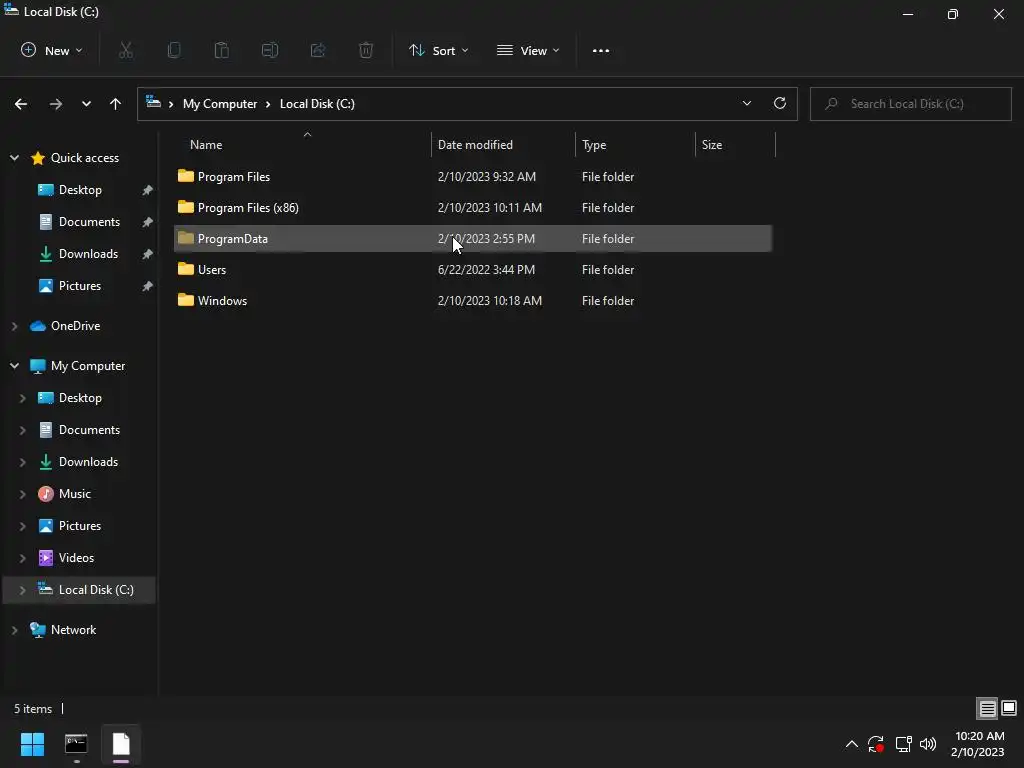Expand the Network tree node
The height and width of the screenshot is (768, 1024).
pos(14,630)
